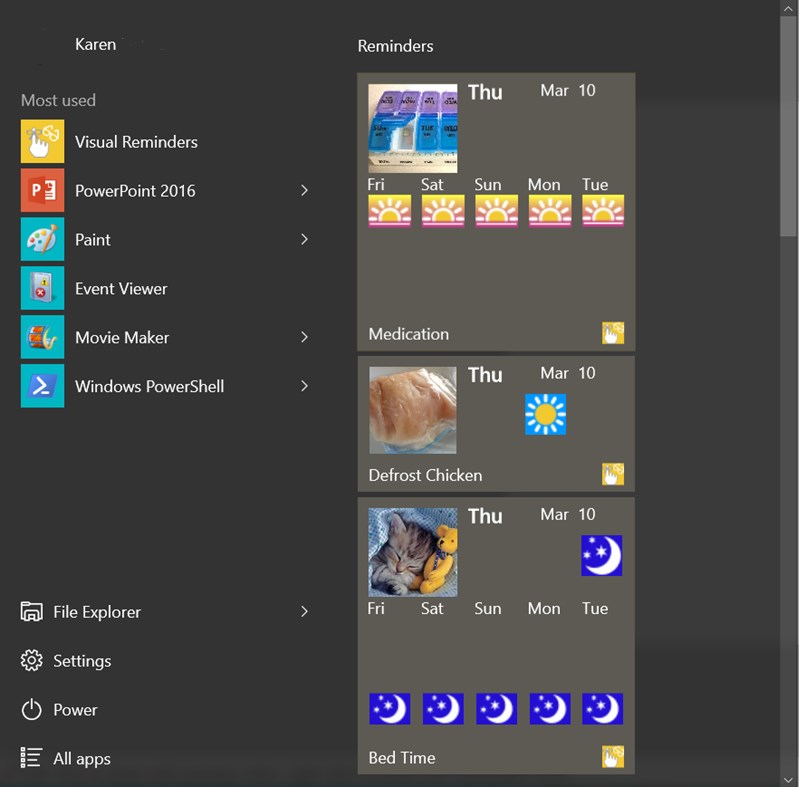799x787 pixels.
Task: Click the Mar 10 date on Bed Time tile
Action: pos(568,514)
